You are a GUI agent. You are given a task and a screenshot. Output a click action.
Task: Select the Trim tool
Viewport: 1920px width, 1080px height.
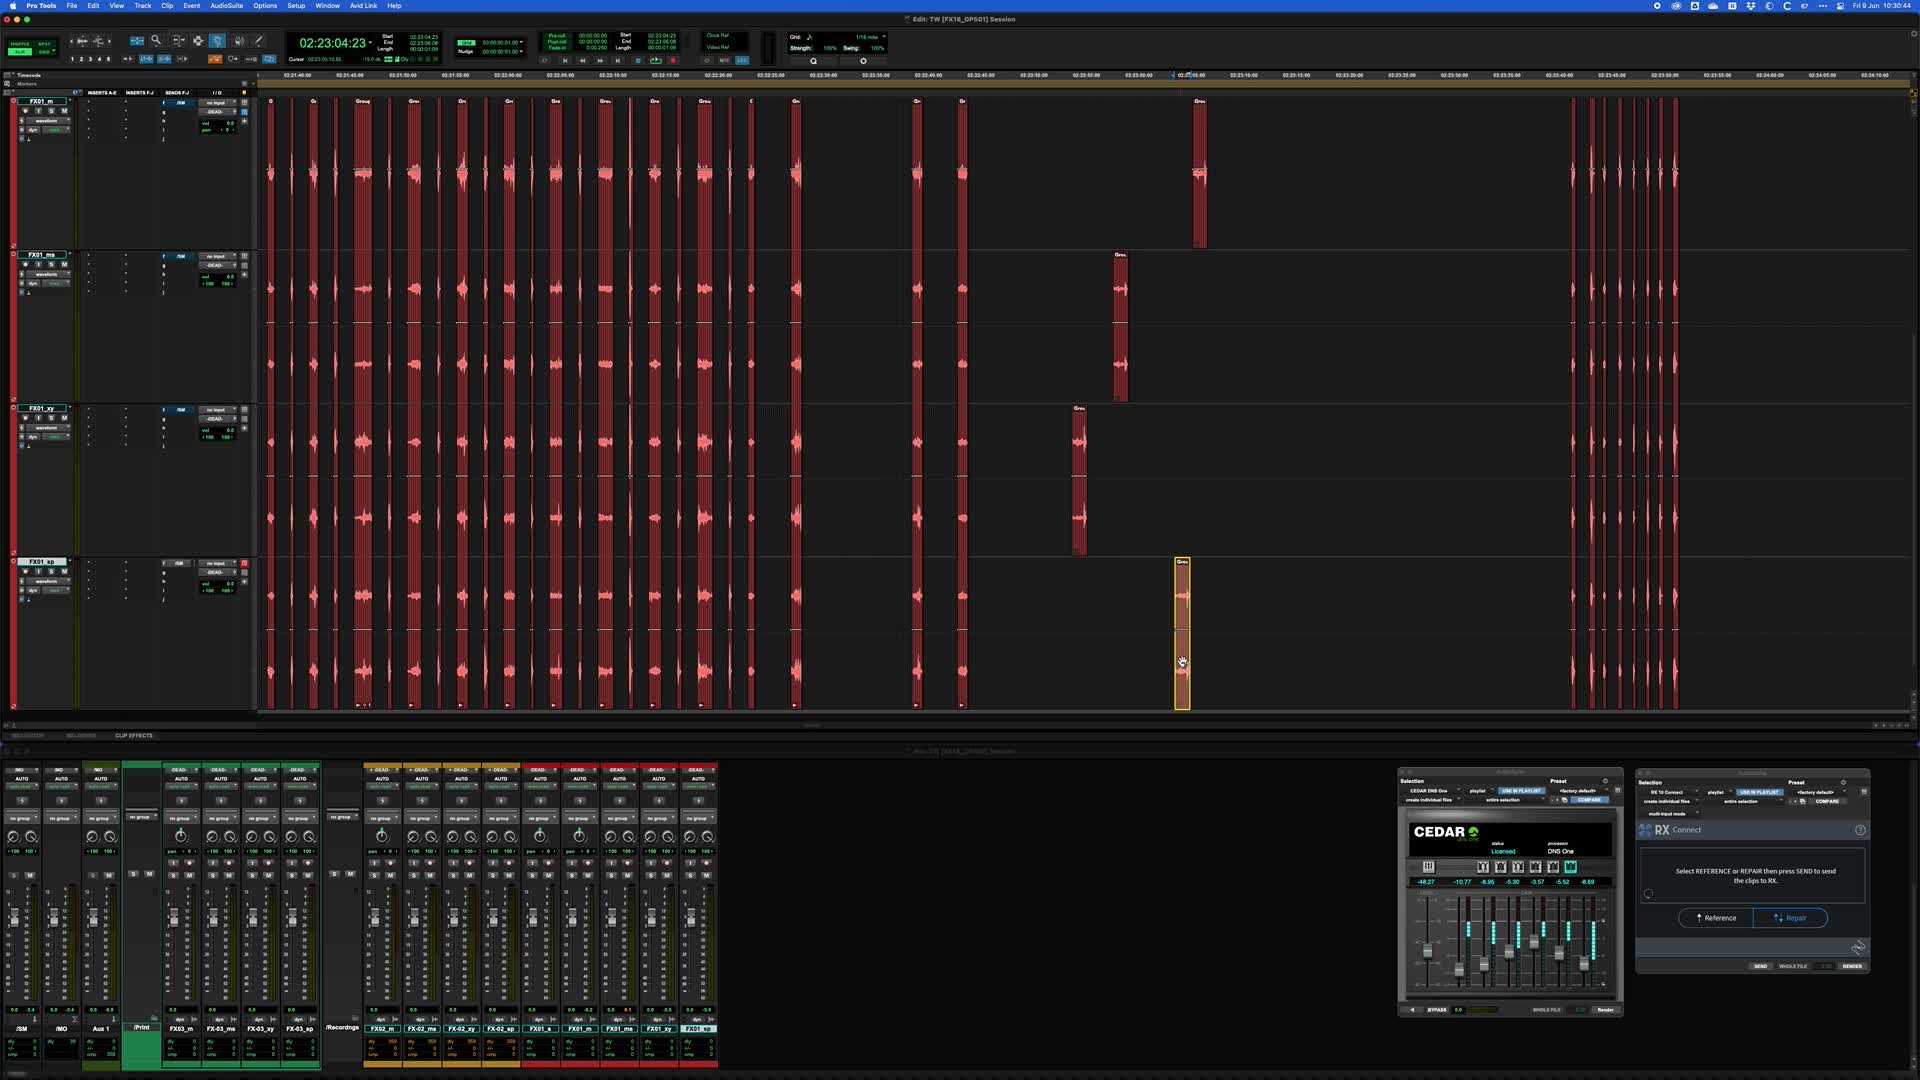[x=178, y=40]
